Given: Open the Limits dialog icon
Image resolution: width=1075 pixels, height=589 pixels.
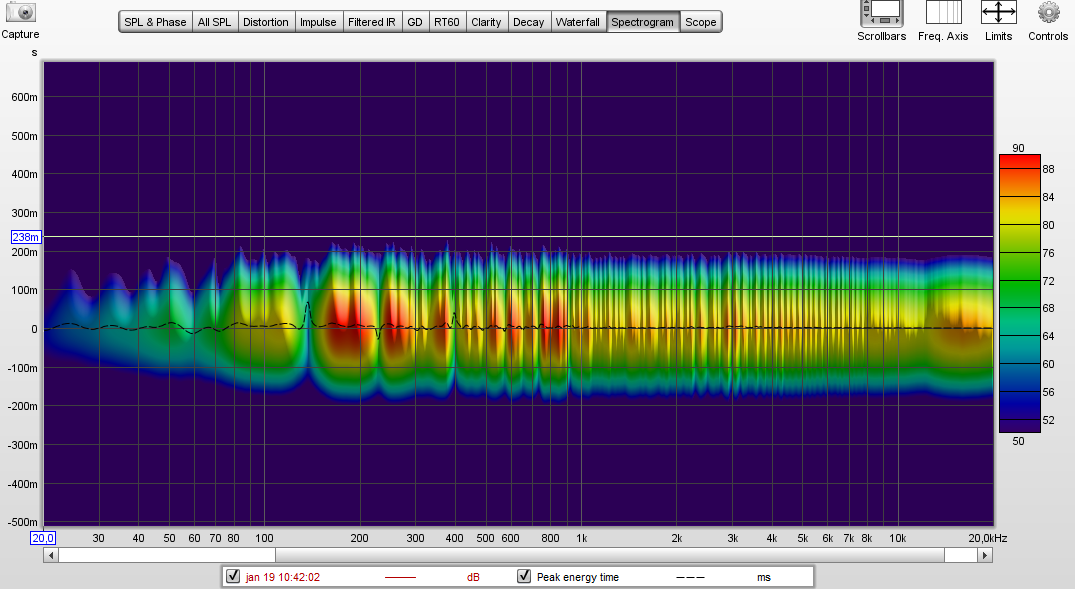Looking at the screenshot, I should (998, 13).
